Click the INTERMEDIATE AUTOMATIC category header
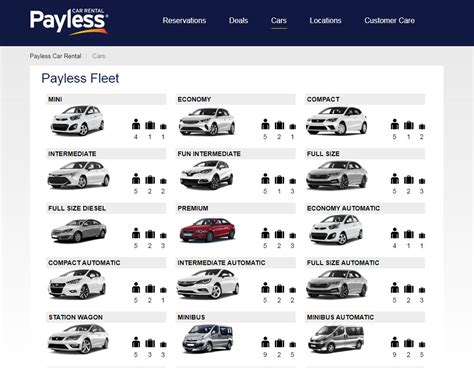The width and height of the screenshot is (474, 368). tap(236, 263)
